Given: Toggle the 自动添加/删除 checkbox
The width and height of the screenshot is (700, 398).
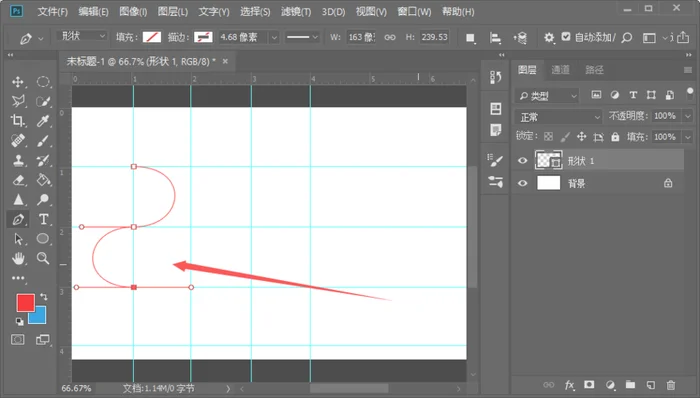Looking at the screenshot, I should (x=566, y=37).
